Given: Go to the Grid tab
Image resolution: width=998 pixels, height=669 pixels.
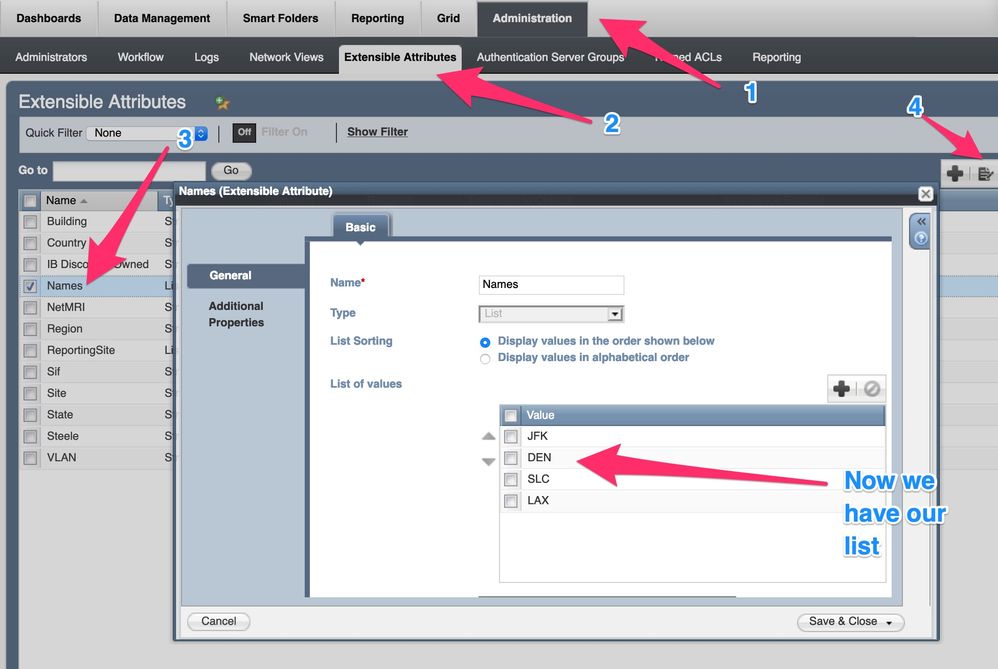Looking at the screenshot, I should (448, 18).
